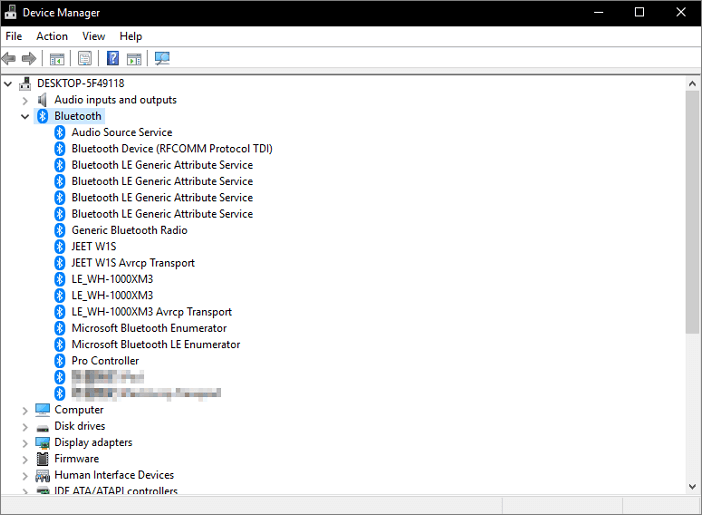Click Scan for hardware changes icon
The height and width of the screenshot is (515, 702).
pyautogui.click(x=162, y=58)
